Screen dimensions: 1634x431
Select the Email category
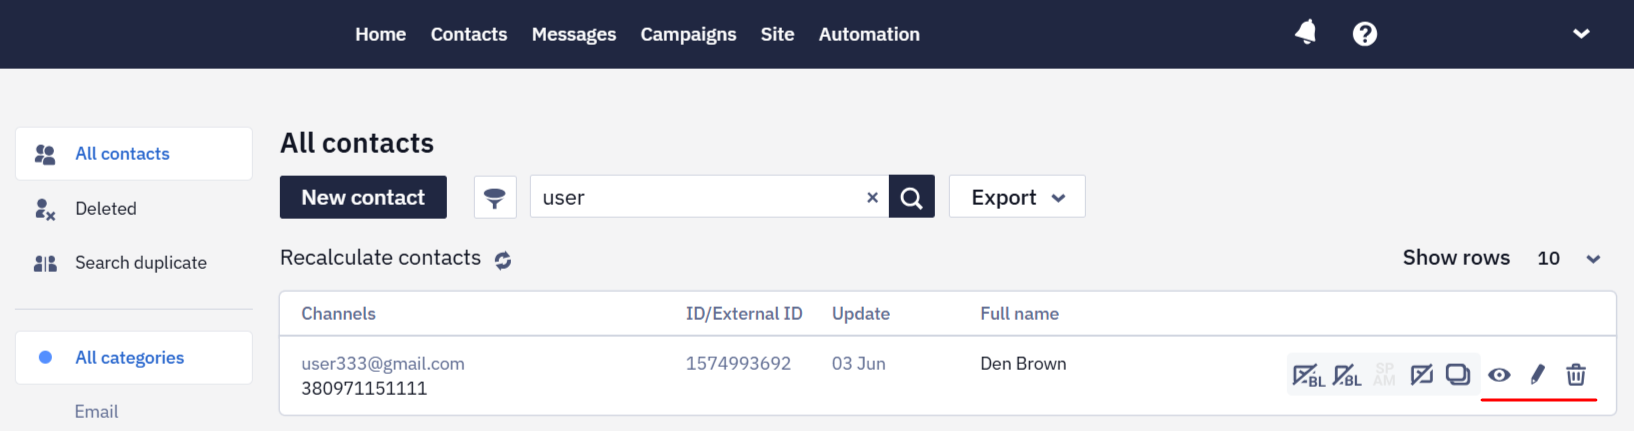coord(96,411)
